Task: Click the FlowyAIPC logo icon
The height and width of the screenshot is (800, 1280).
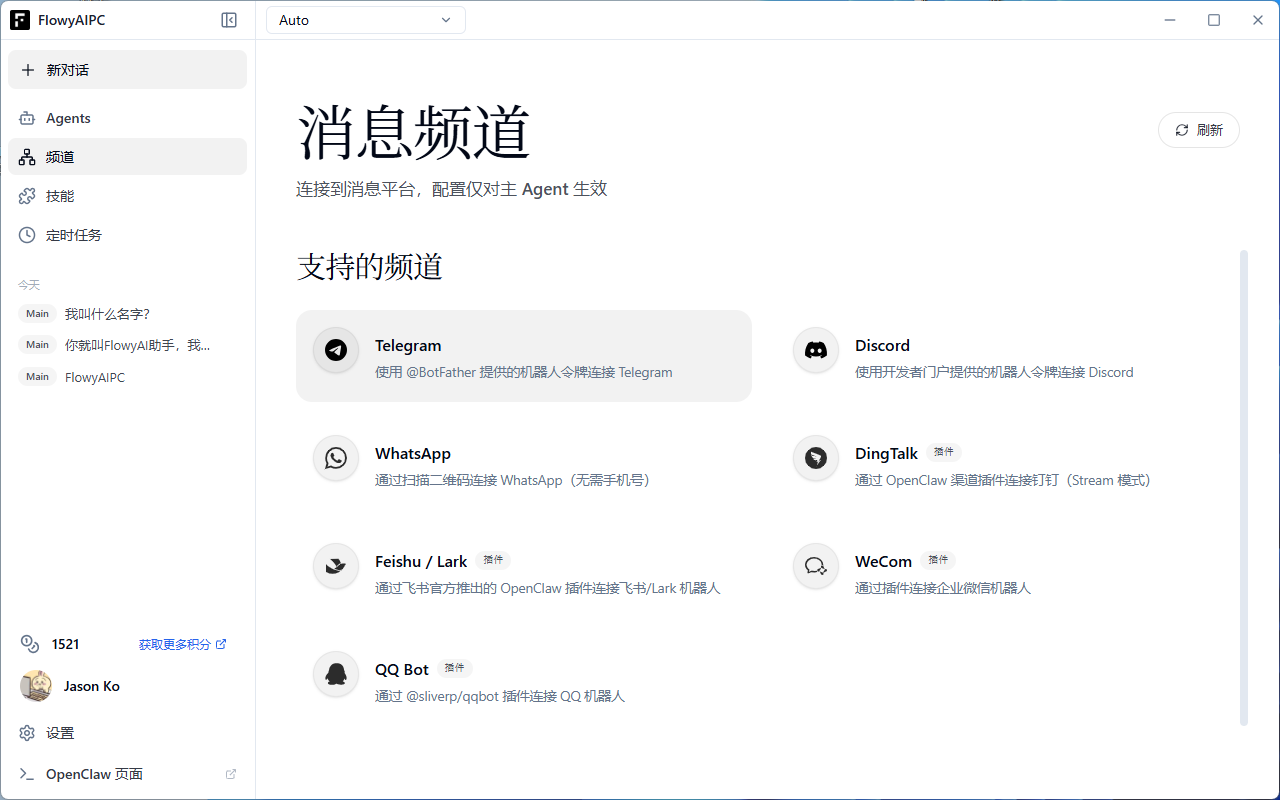Action: coord(20,20)
